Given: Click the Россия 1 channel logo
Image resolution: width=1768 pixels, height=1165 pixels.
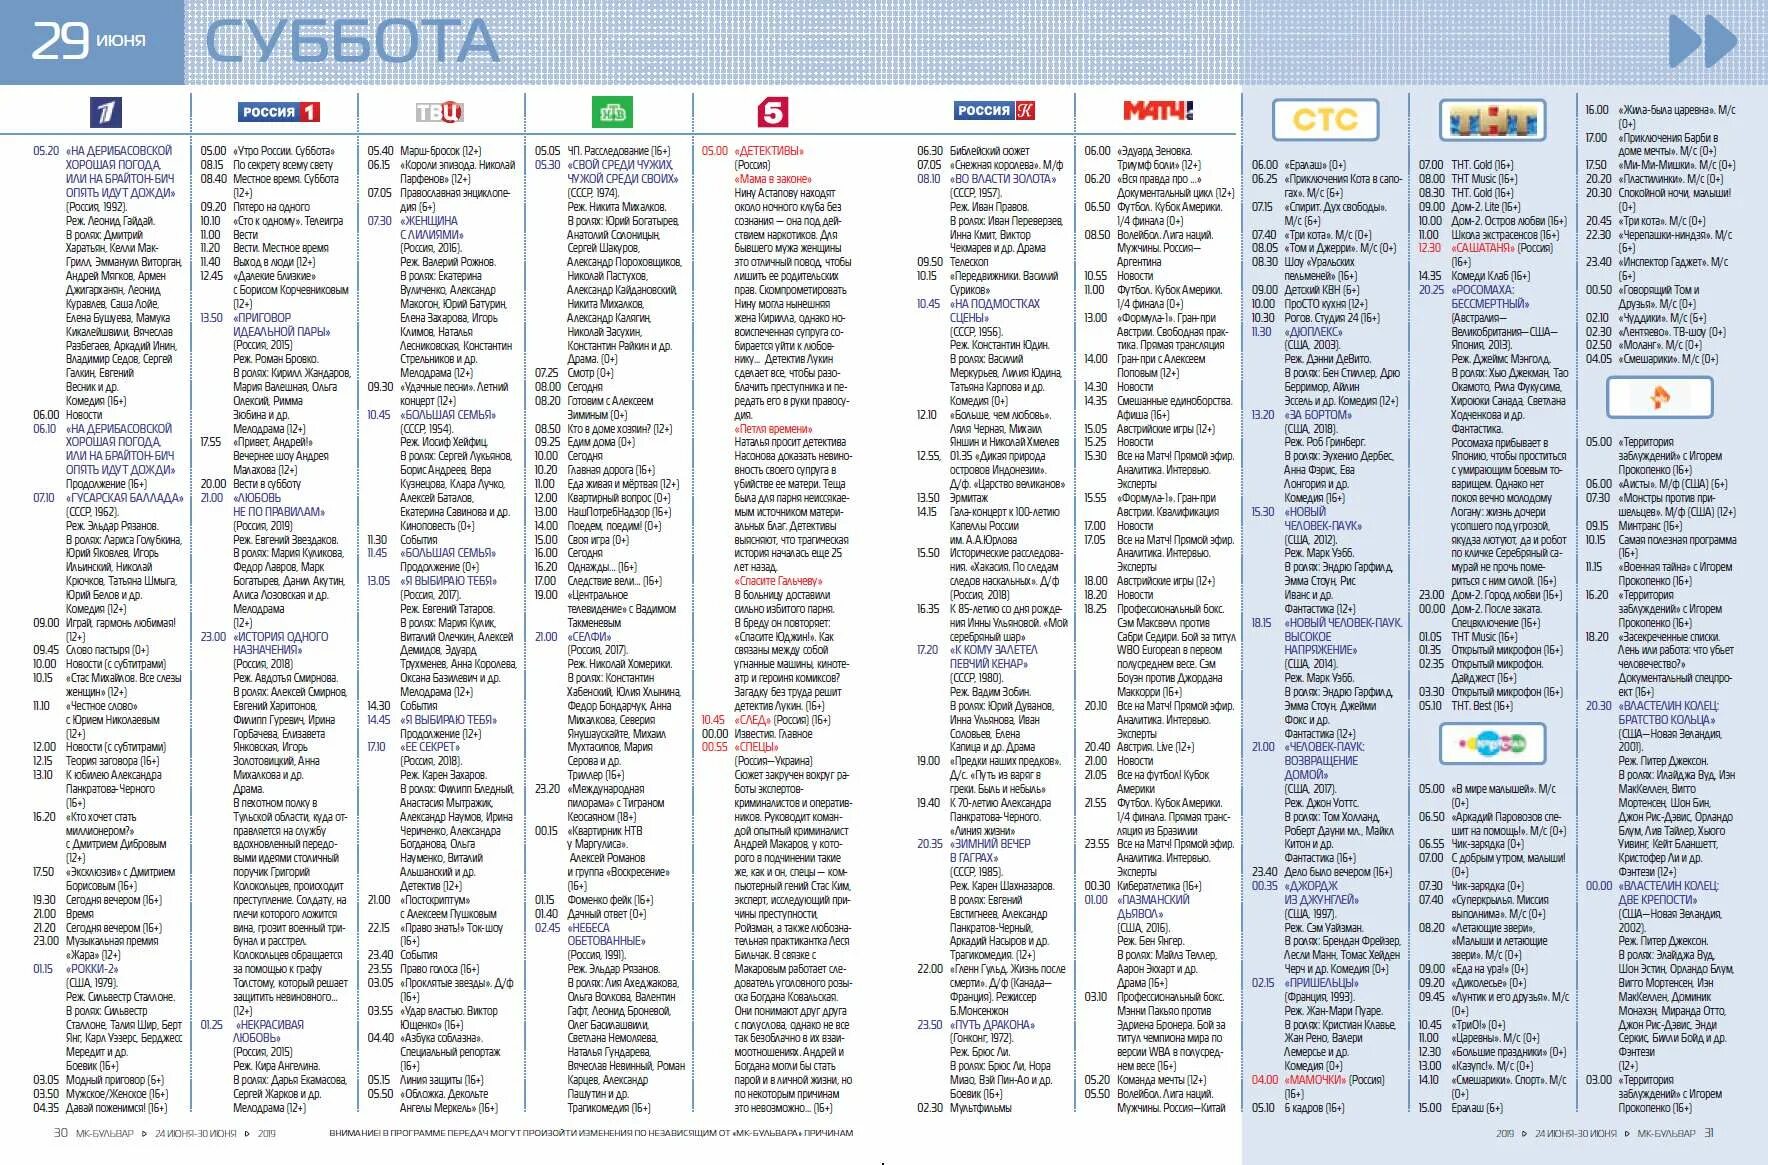Looking at the screenshot, I should click(x=279, y=112).
